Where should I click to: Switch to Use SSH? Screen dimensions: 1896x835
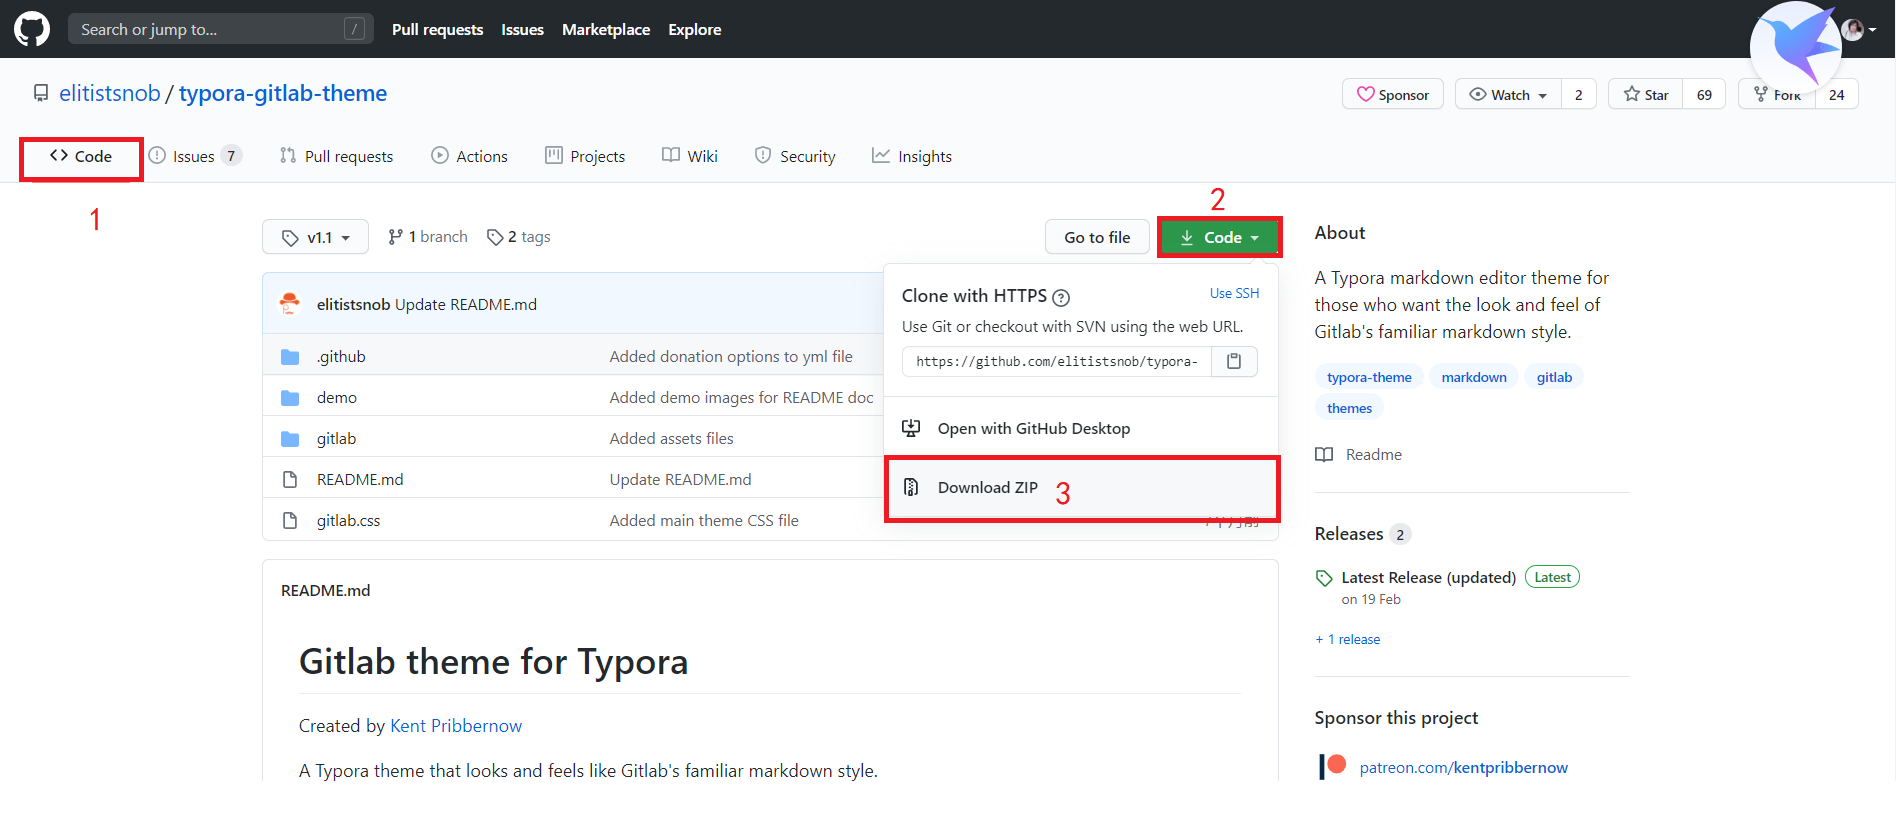(x=1234, y=293)
